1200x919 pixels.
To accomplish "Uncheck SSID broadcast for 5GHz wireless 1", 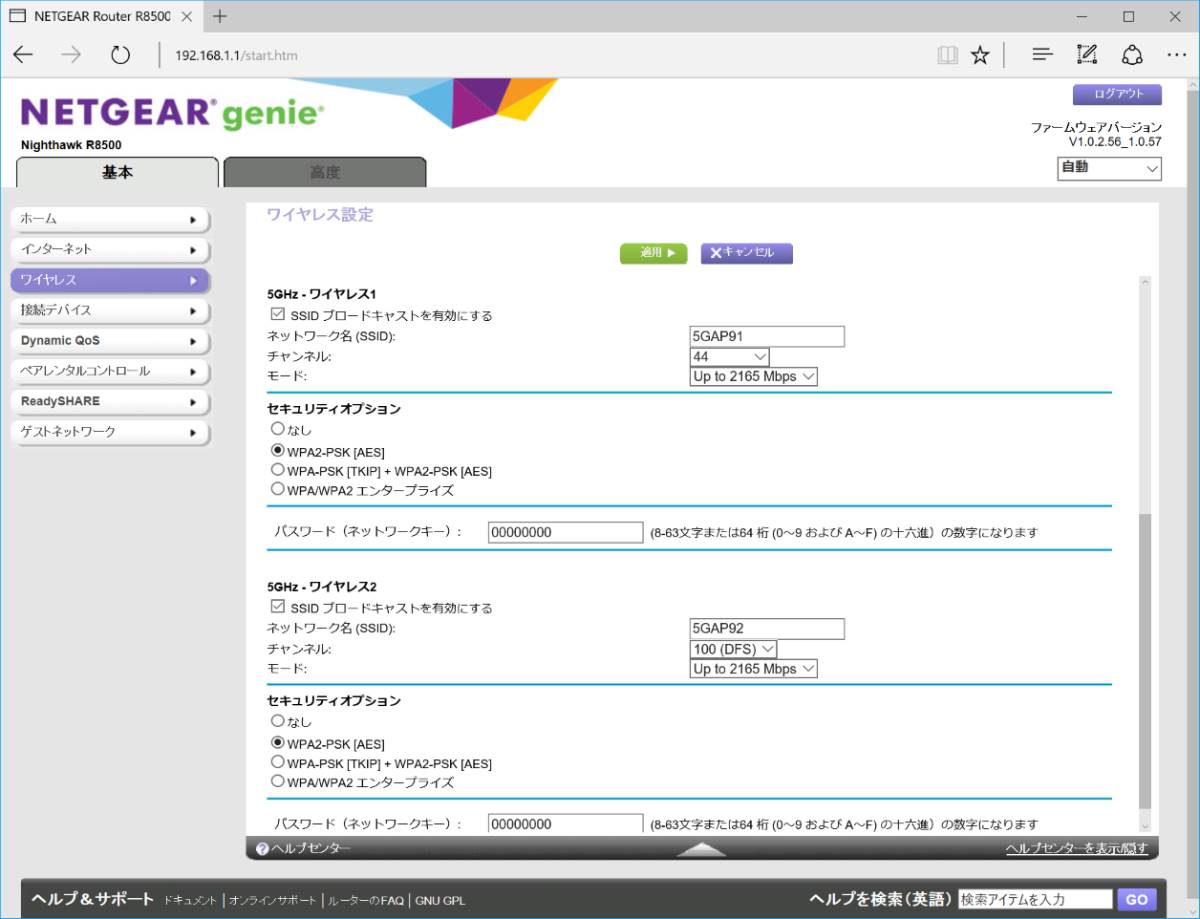I will point(277,315).
